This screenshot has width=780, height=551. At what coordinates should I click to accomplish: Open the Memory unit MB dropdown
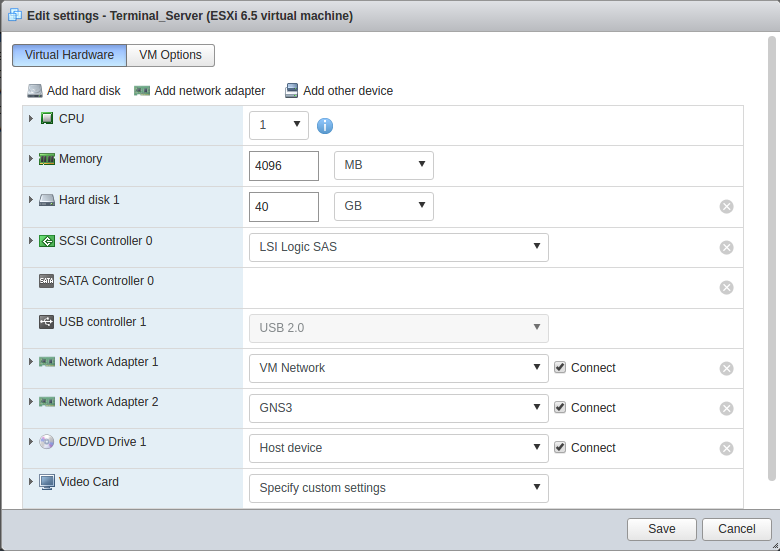tap(384, 166)
